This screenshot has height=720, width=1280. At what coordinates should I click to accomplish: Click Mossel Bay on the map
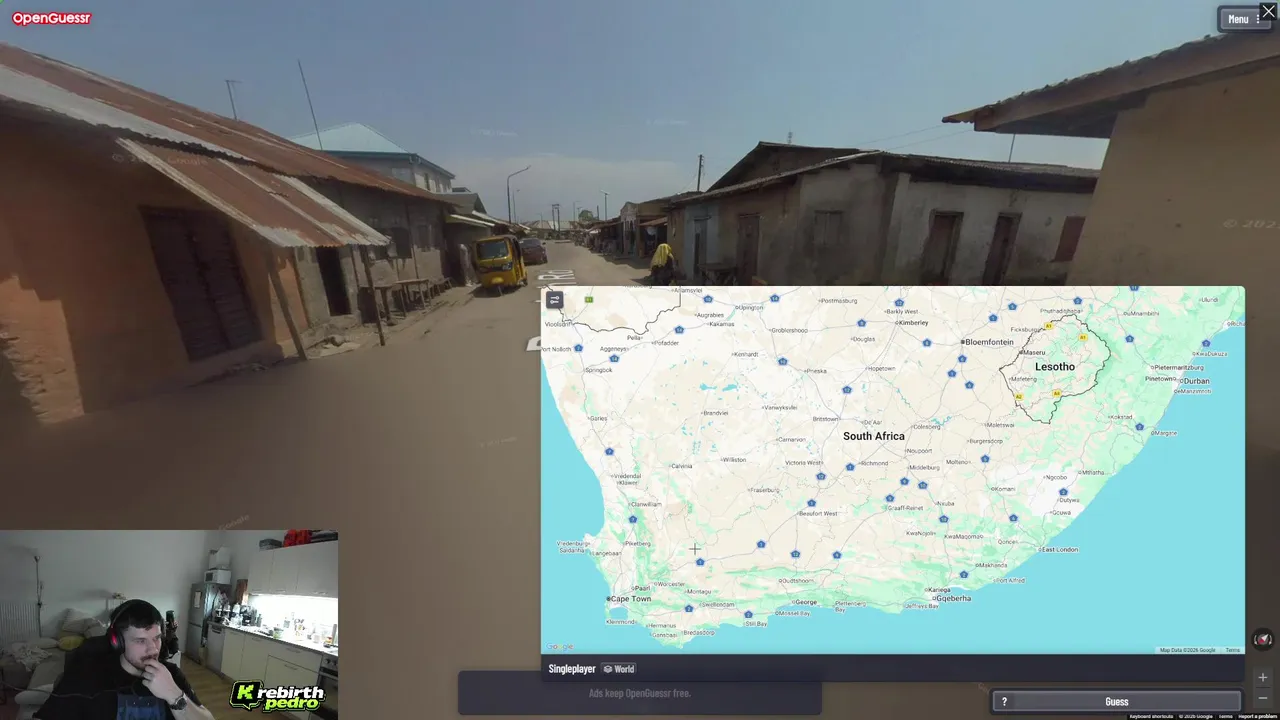[793, 613]
